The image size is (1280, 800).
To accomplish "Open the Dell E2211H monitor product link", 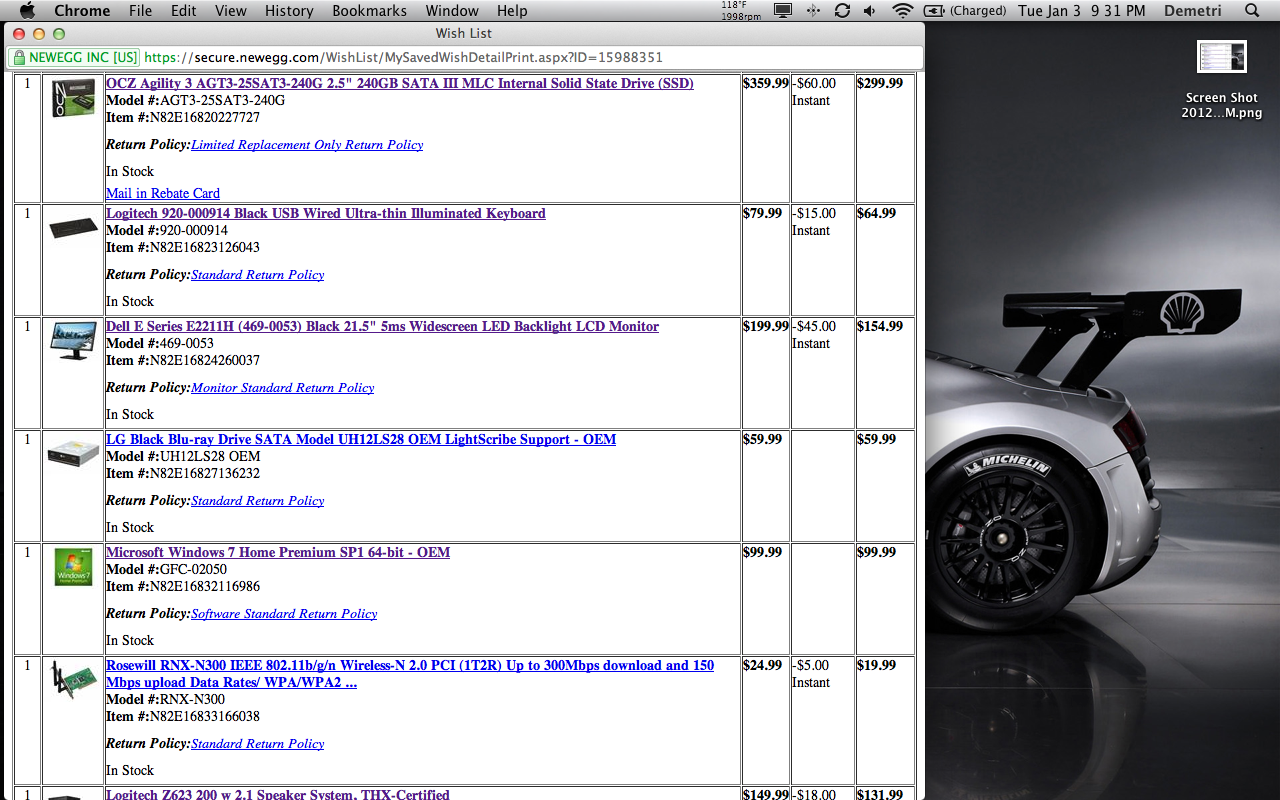I will tap(382, 326).
